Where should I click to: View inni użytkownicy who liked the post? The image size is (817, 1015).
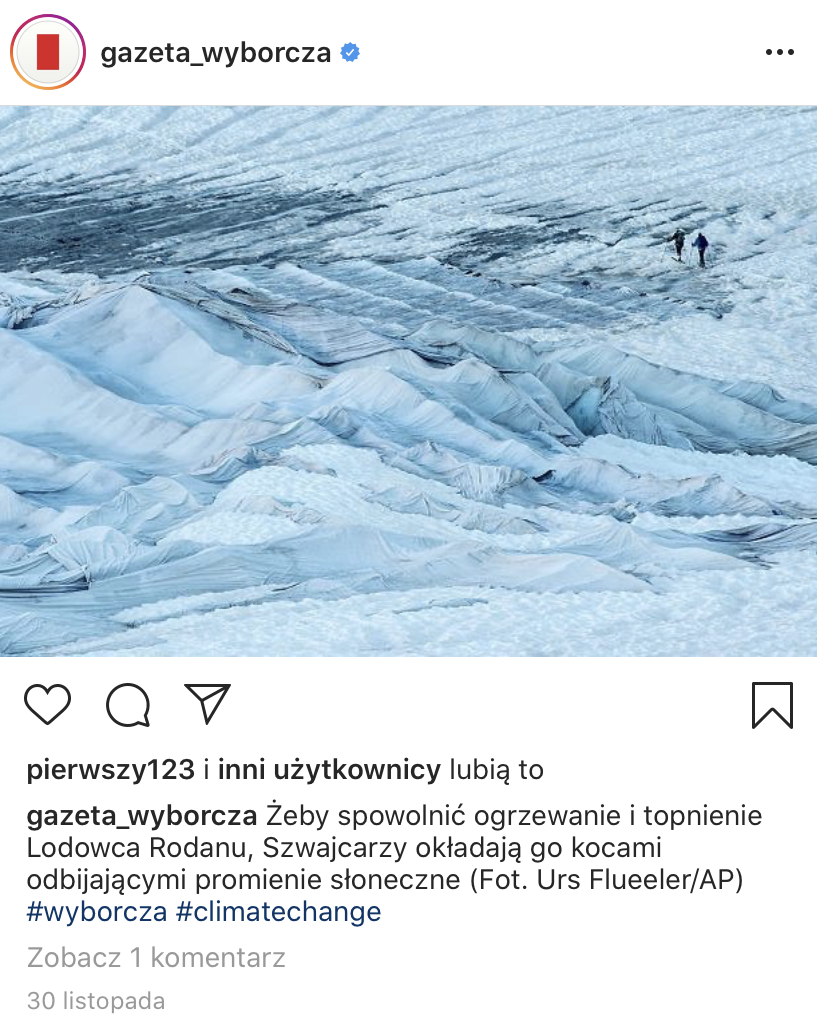pyautogui.click(x=329, y=770)
